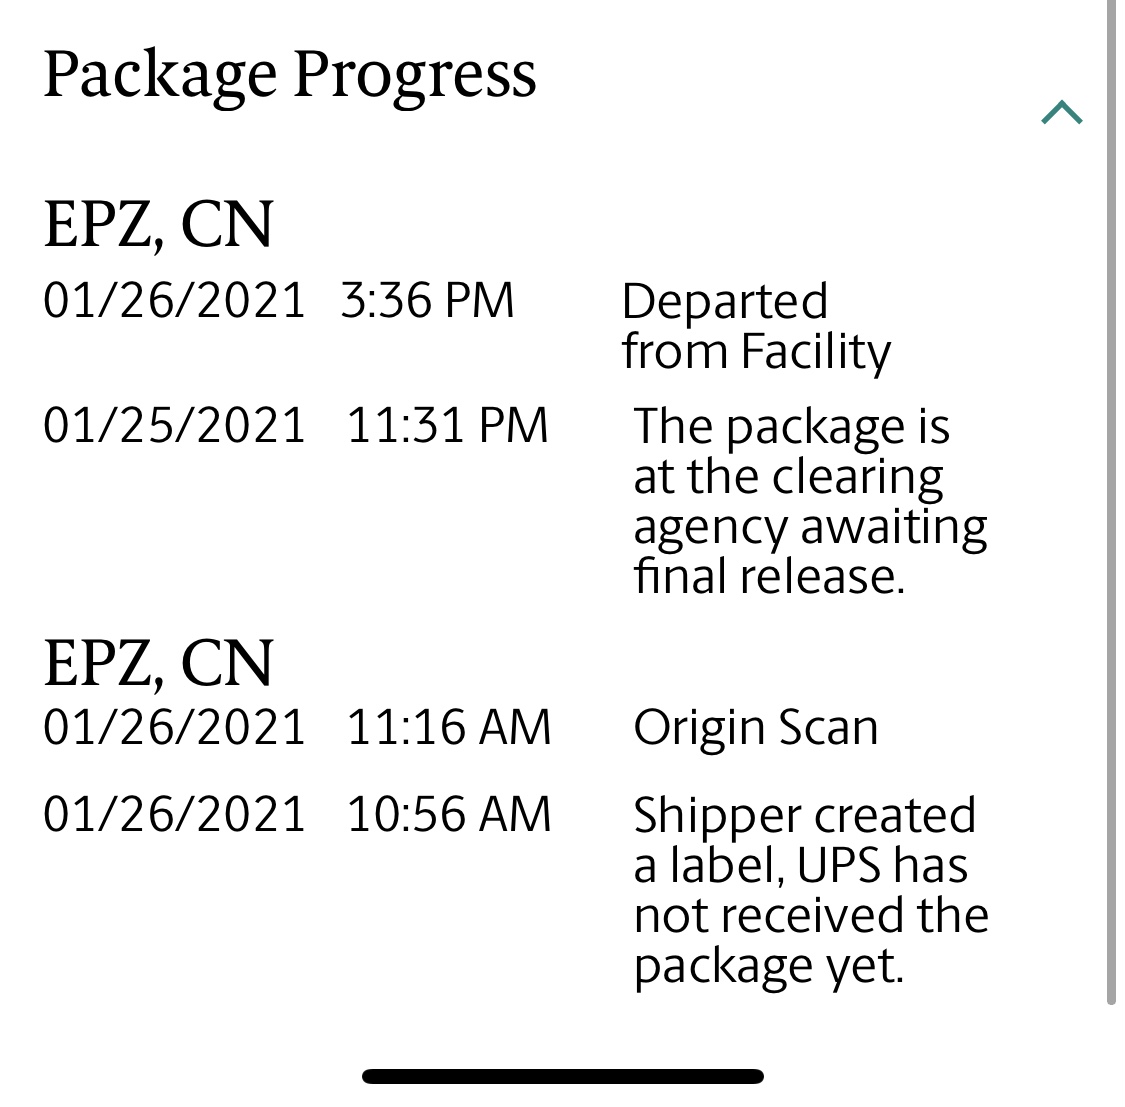Tap the 01/25/2021 date entry

pos(174,425)
